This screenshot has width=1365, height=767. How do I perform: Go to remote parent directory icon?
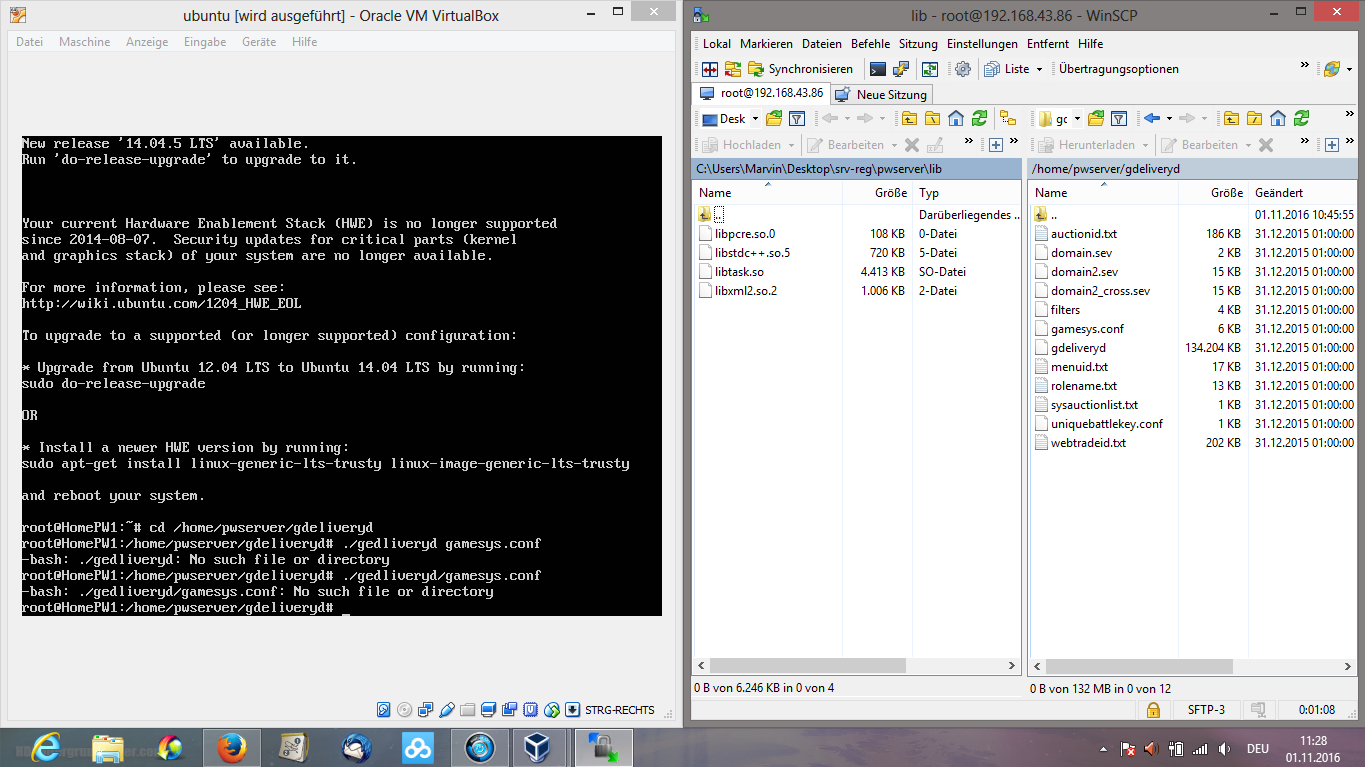click(x=1231, y=119)
